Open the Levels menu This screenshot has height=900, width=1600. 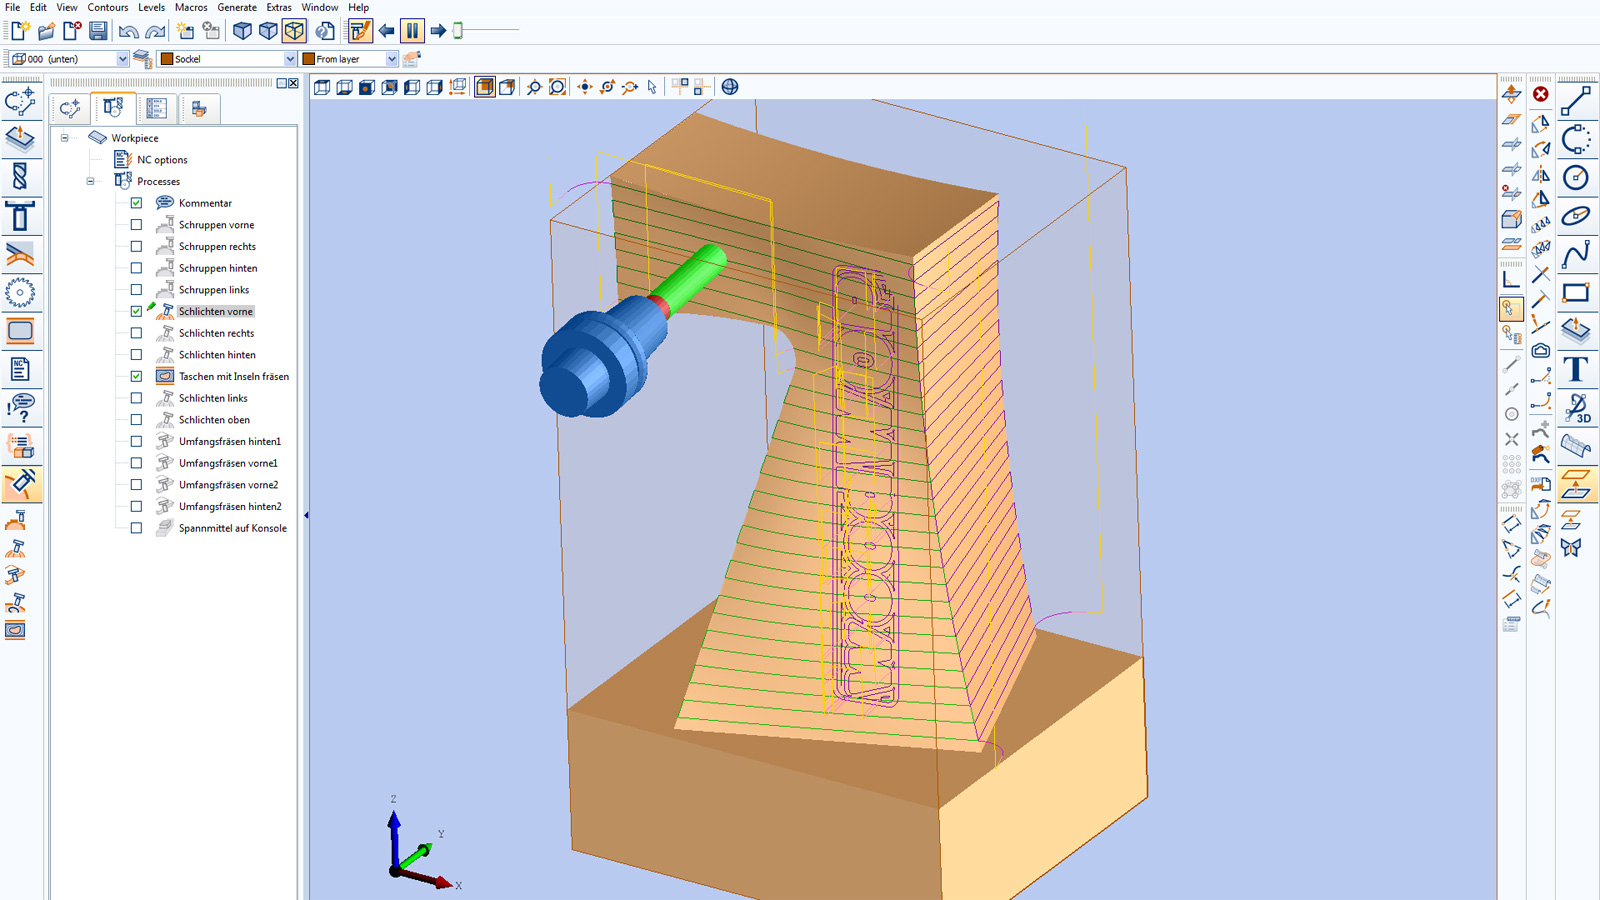[151, 7]
